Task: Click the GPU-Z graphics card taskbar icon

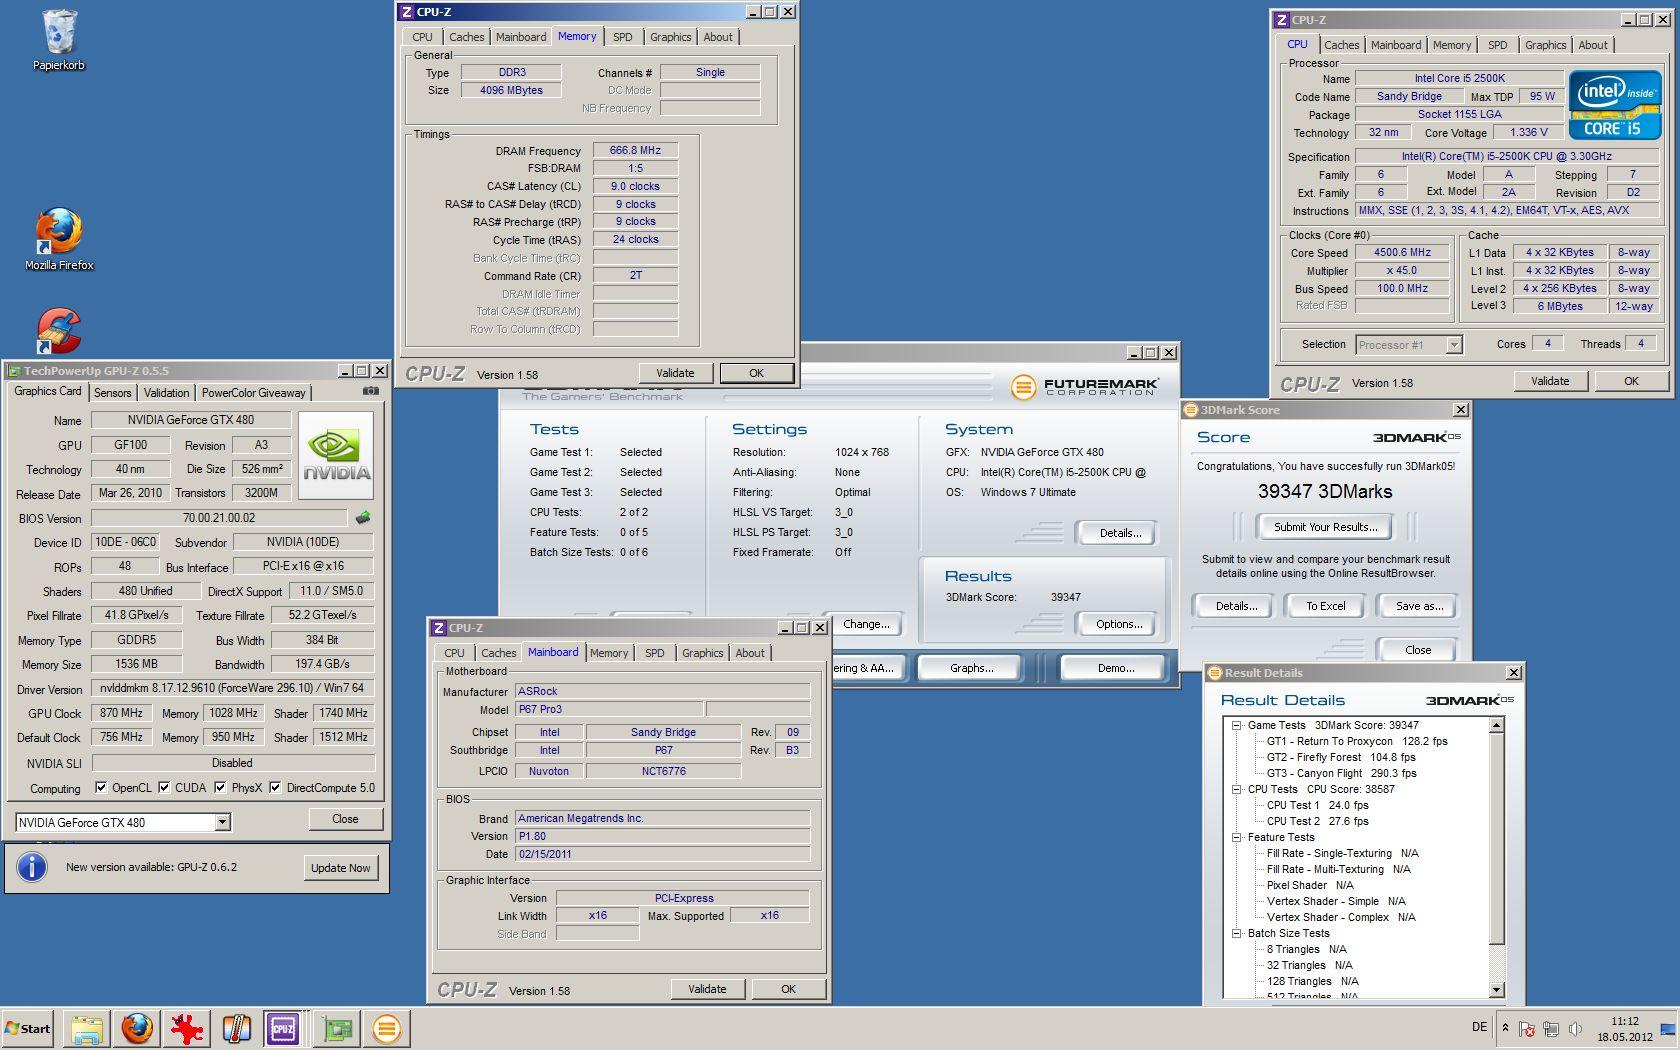Action: (x=338, y=1028)
